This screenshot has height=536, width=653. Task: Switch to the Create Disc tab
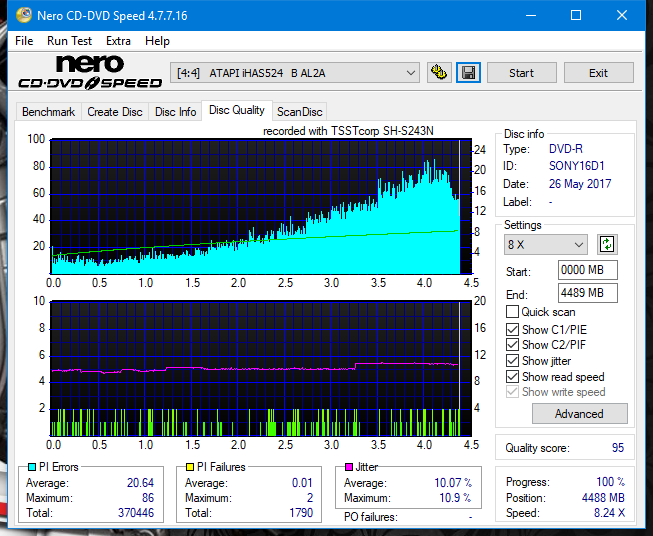tap(115, 112)
